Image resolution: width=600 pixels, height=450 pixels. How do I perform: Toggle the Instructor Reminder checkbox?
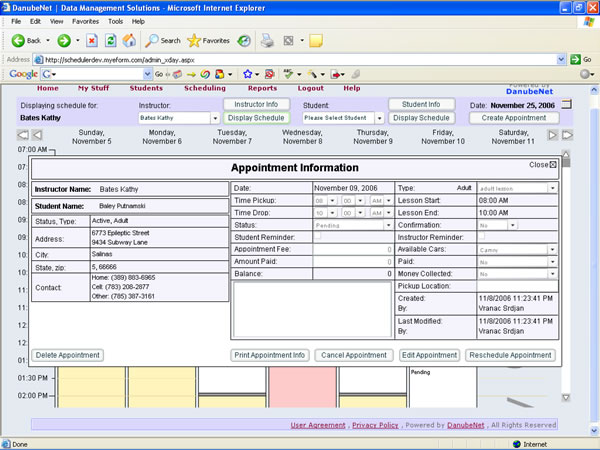482,236
